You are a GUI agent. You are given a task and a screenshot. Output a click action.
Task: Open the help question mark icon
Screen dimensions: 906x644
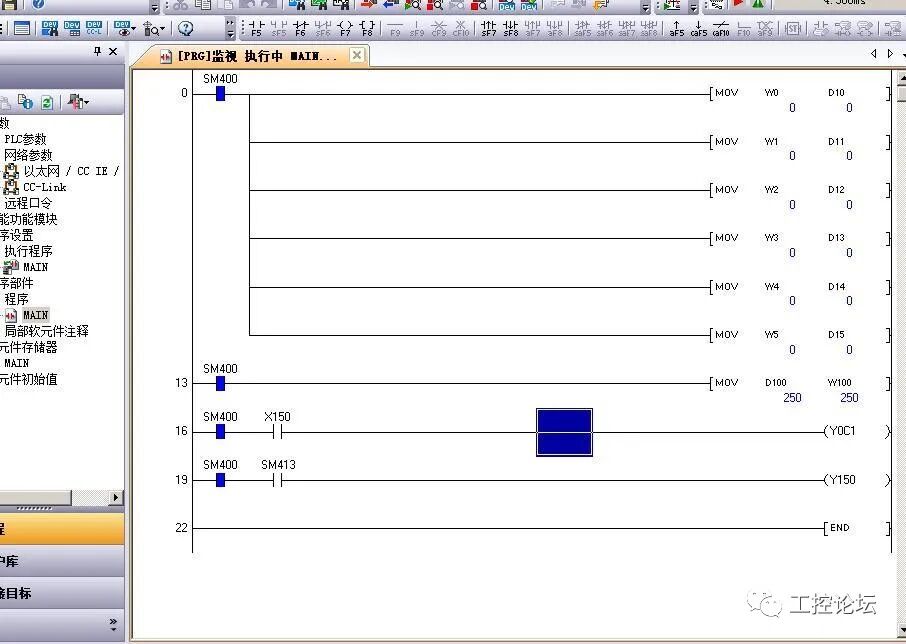[x=185, y=28]
